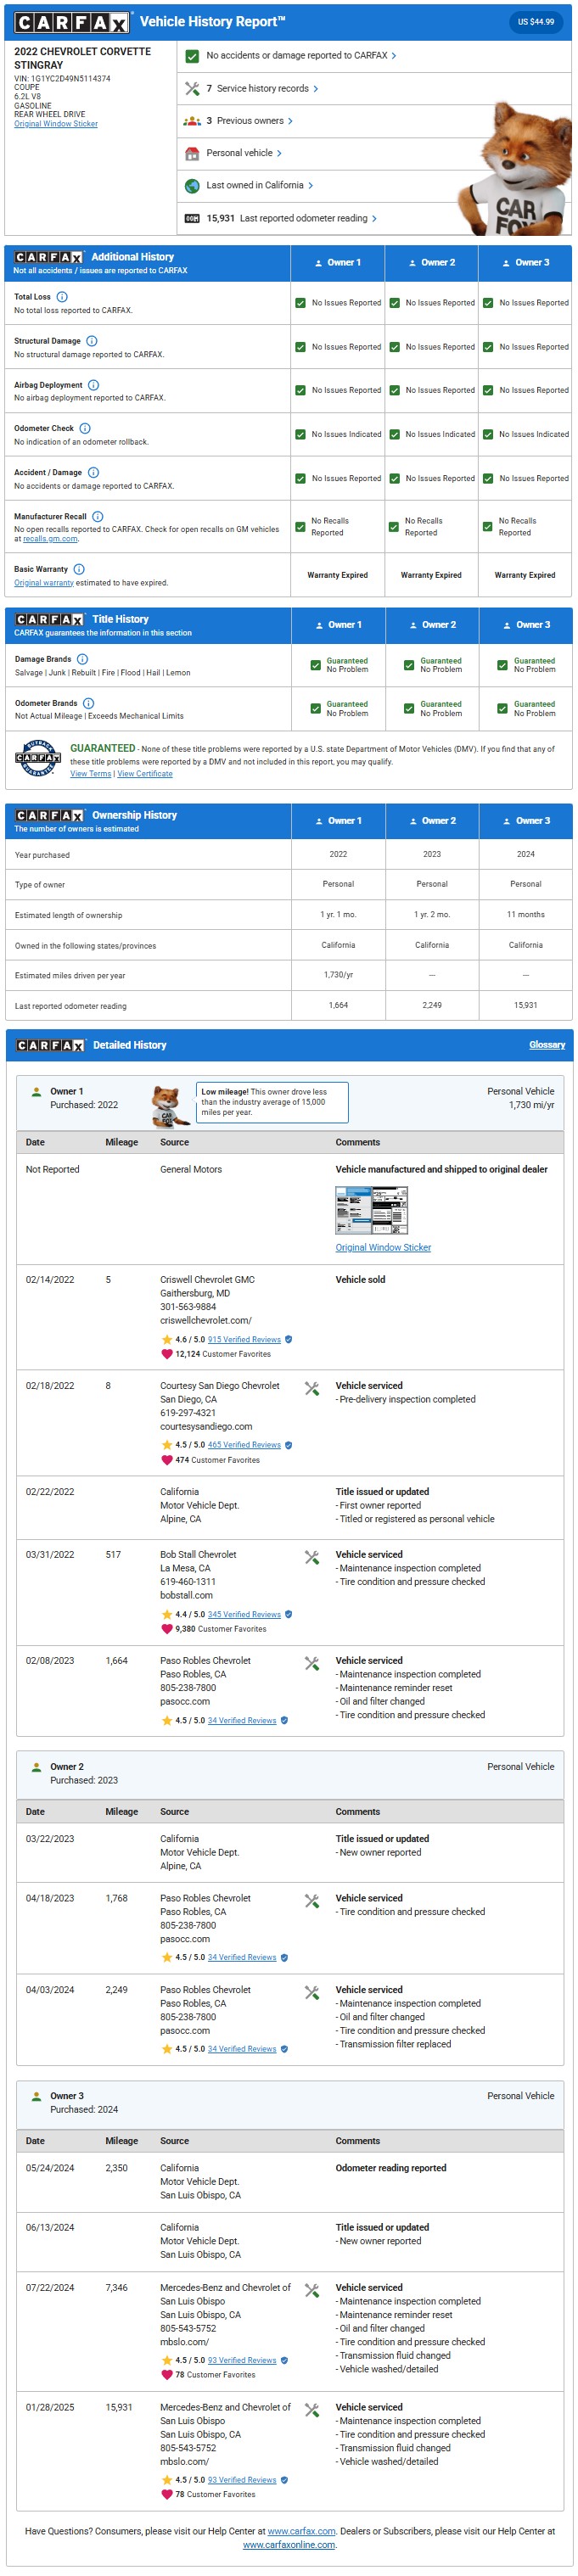Click service wrench icon for 02/08/2023 entry
Viewport: 578px width, 2576px height.
pos(312,1664)
